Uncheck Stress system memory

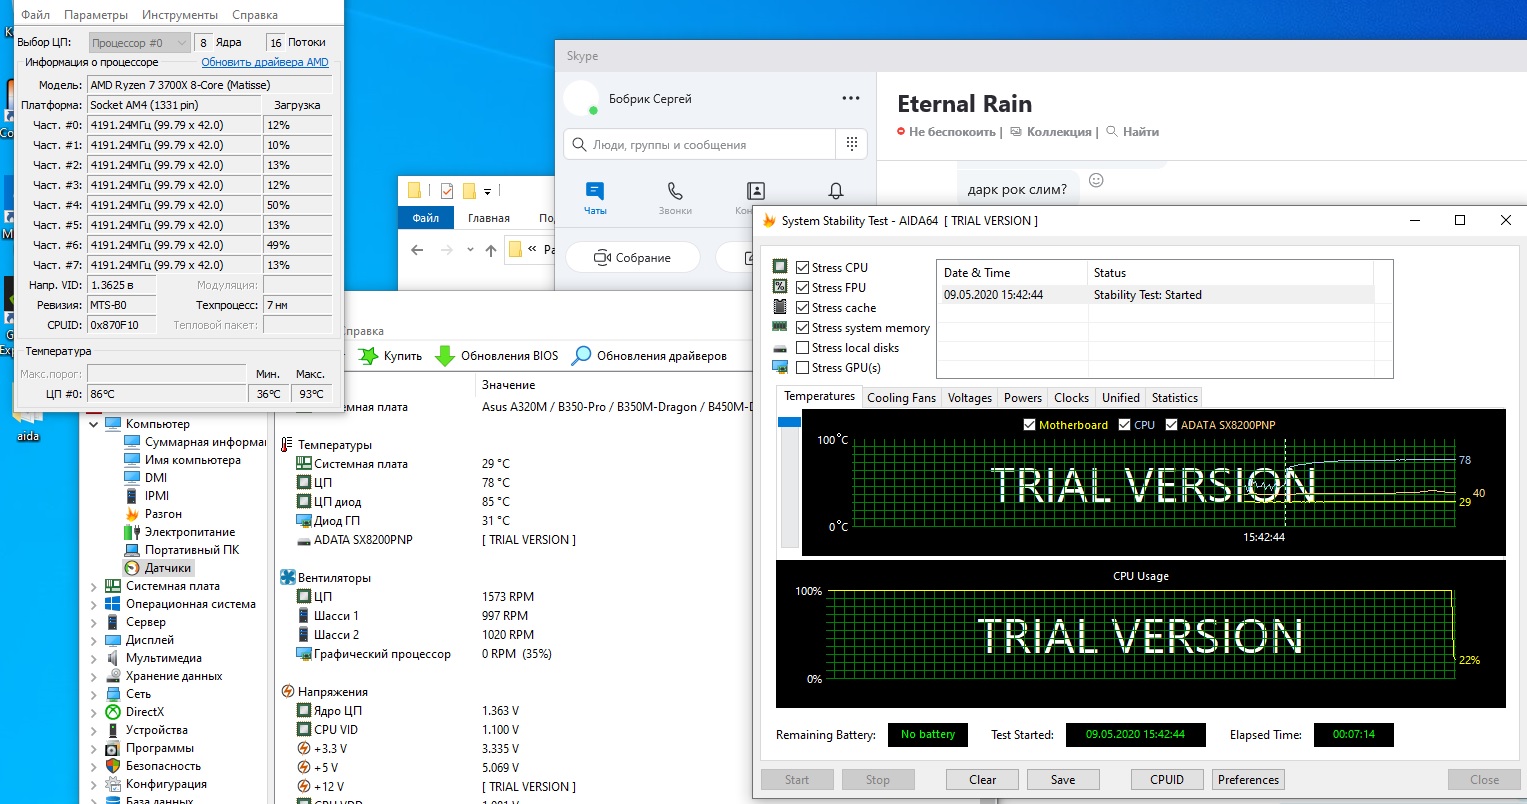[x=802, y=328]
